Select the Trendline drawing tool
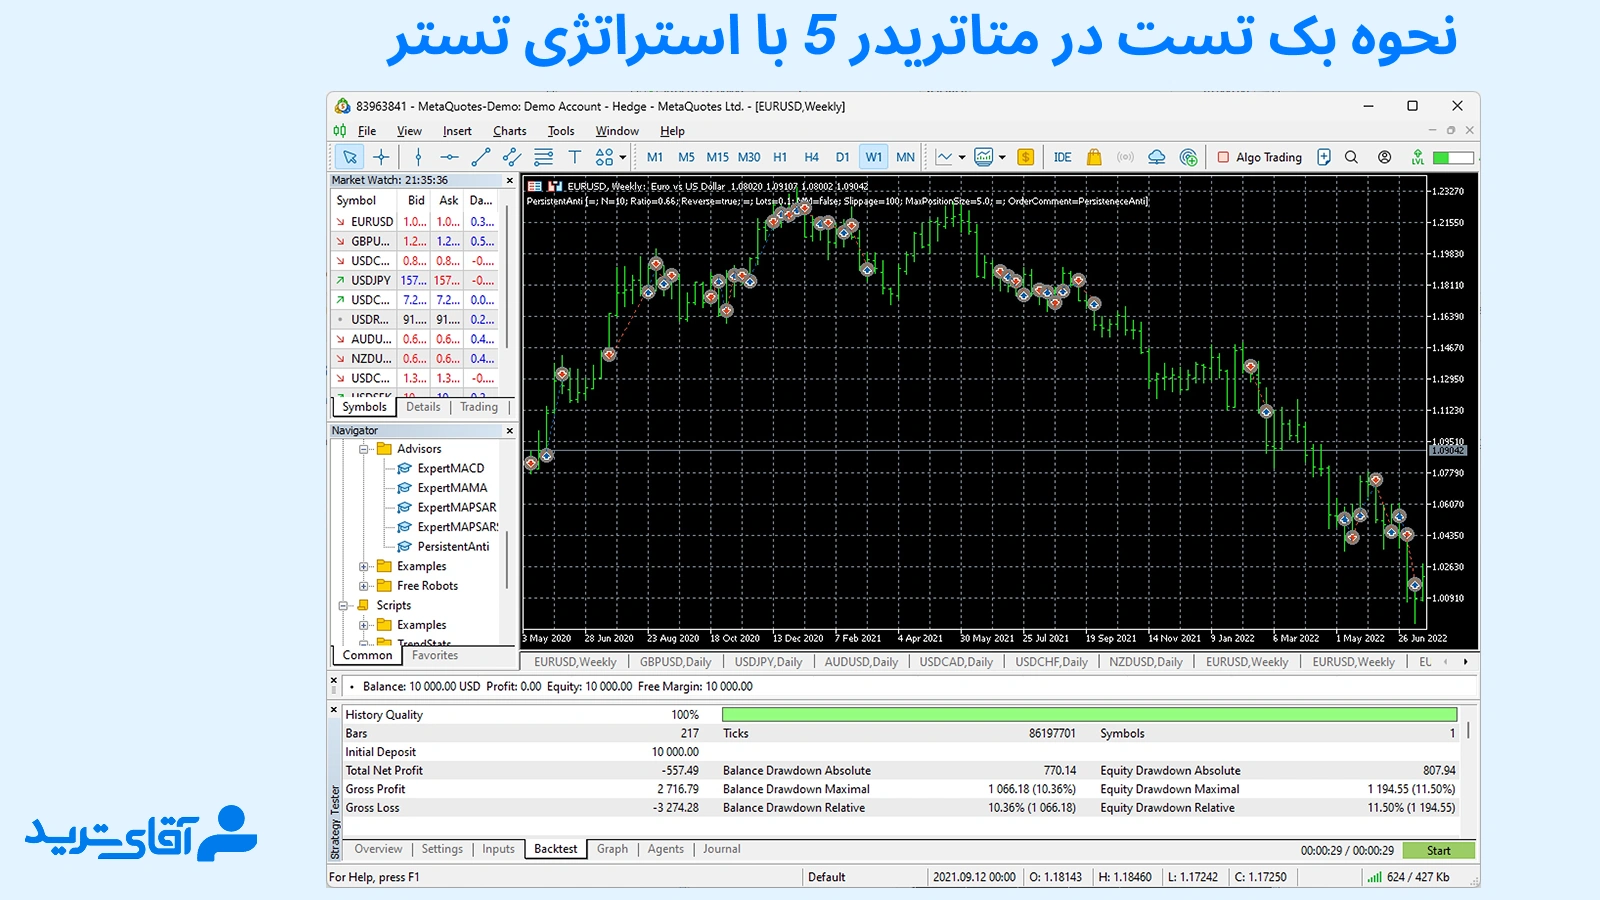Image resolution: width=1600 pixels, height=900 pixels. pos(481,157)
